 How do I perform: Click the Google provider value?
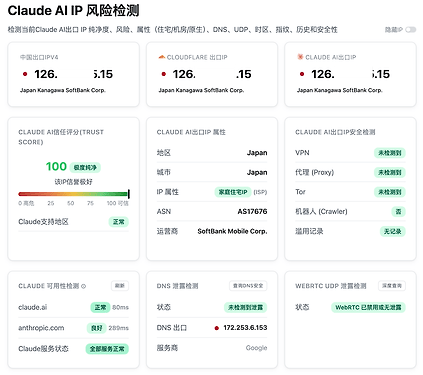coord(256,348)
